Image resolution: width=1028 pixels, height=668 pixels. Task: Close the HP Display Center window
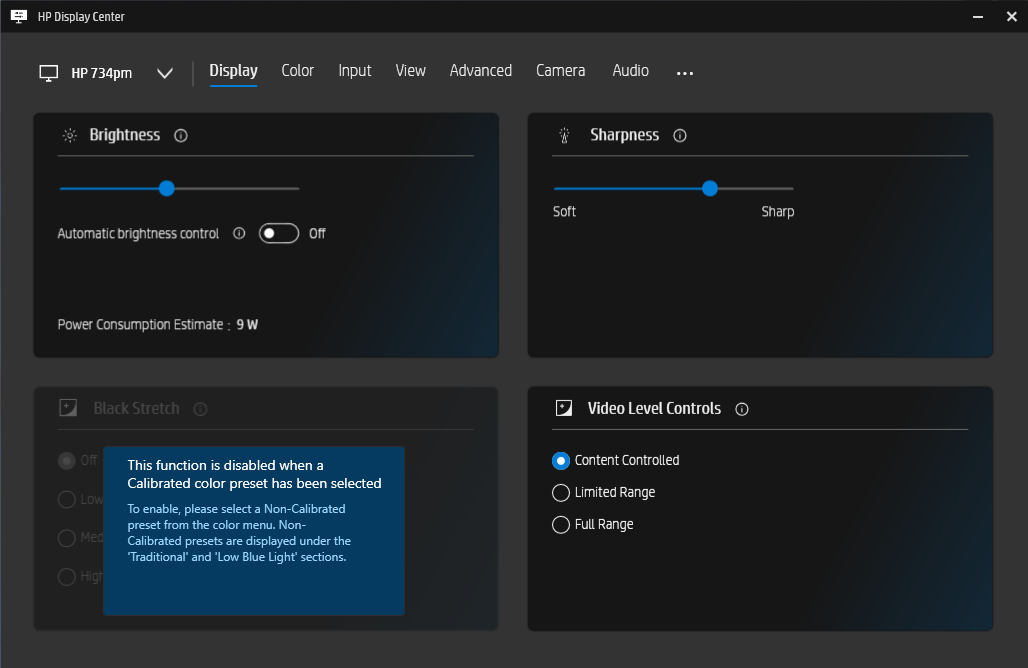pos(1012,17)
